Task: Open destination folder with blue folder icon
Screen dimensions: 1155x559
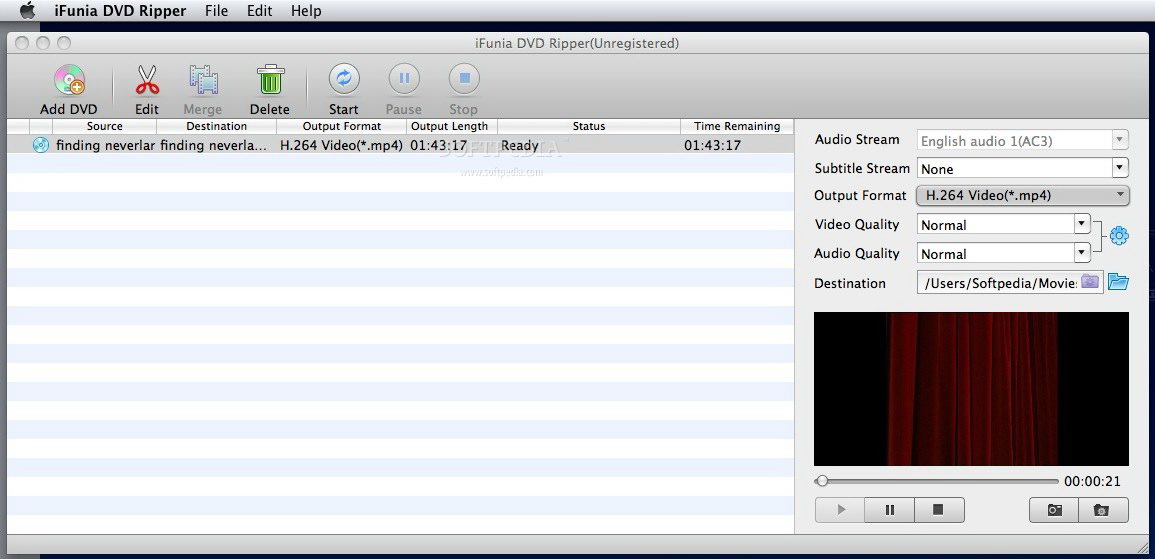Action: [1118, 281]
